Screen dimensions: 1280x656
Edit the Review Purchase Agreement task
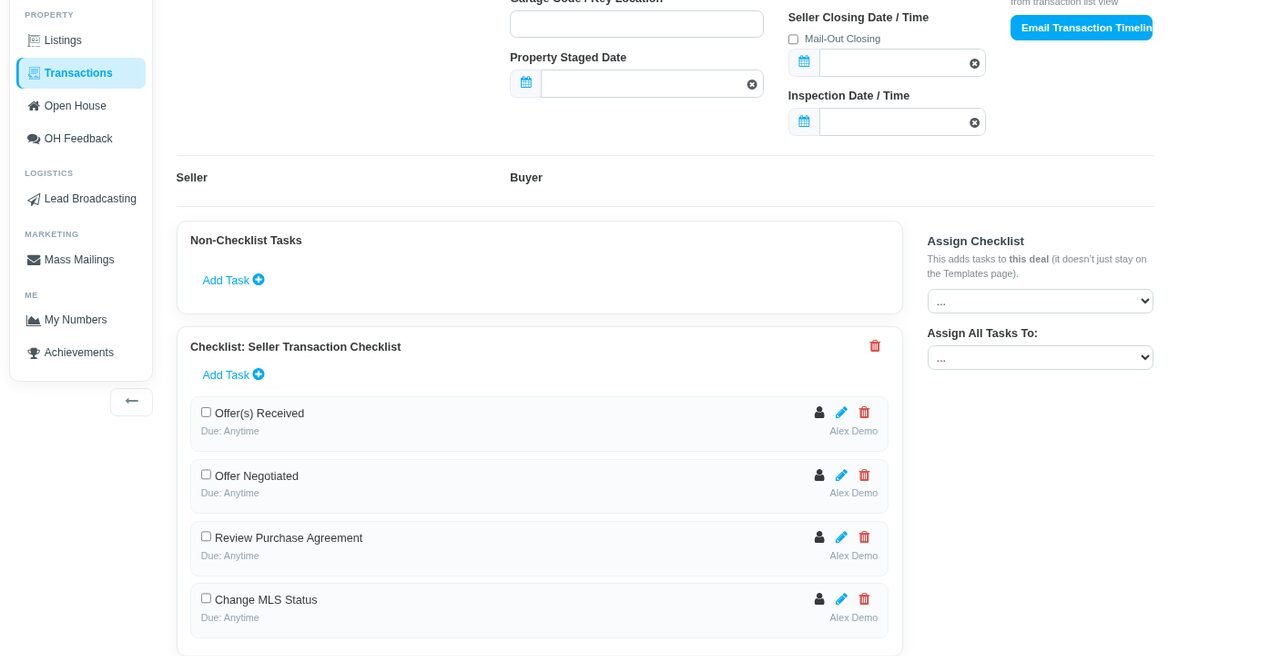[x=841, y=537]
